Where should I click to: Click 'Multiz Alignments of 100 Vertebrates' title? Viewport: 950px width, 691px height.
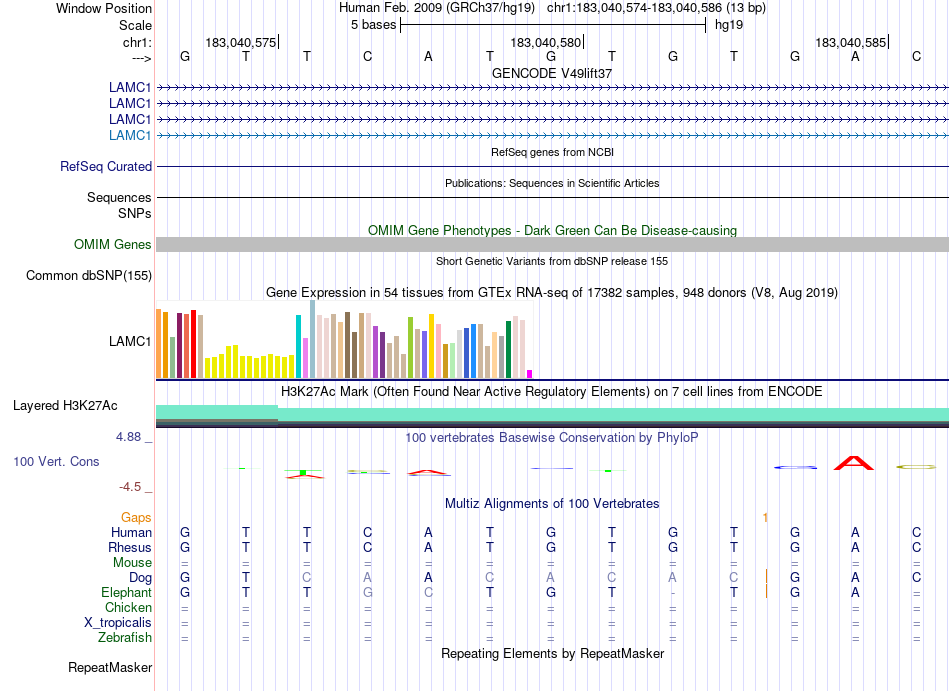tap(552, 503)
